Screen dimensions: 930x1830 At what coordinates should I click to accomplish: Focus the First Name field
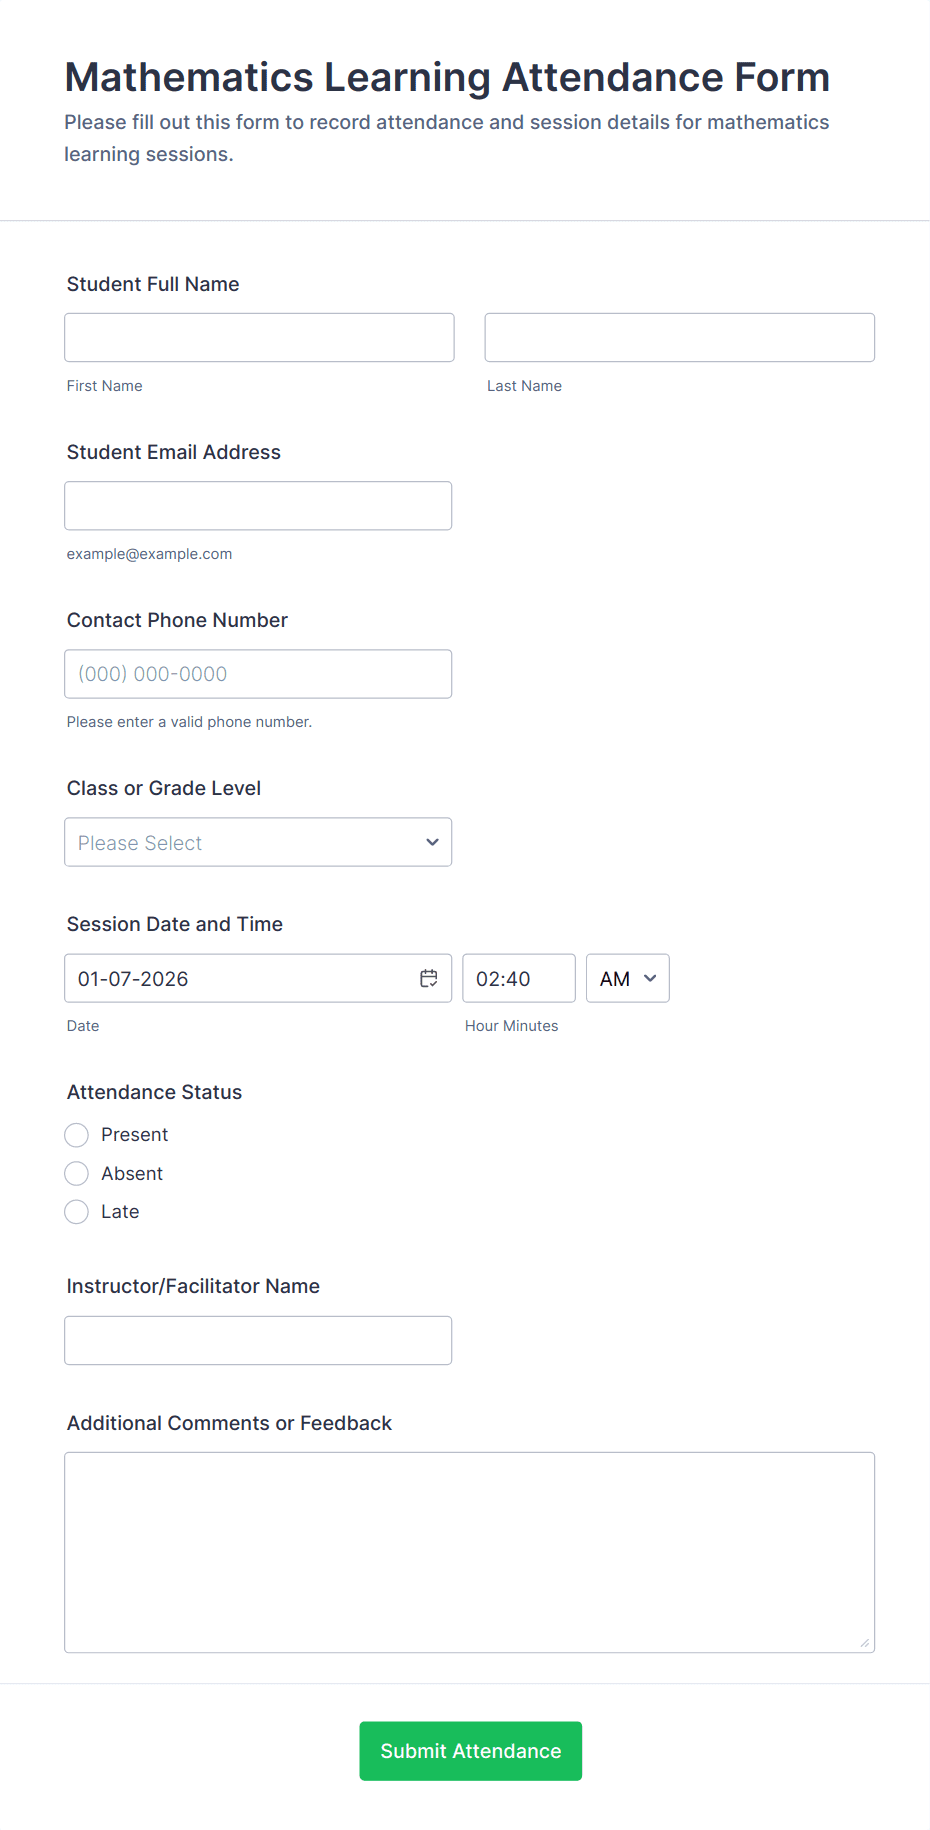(259, 338)
